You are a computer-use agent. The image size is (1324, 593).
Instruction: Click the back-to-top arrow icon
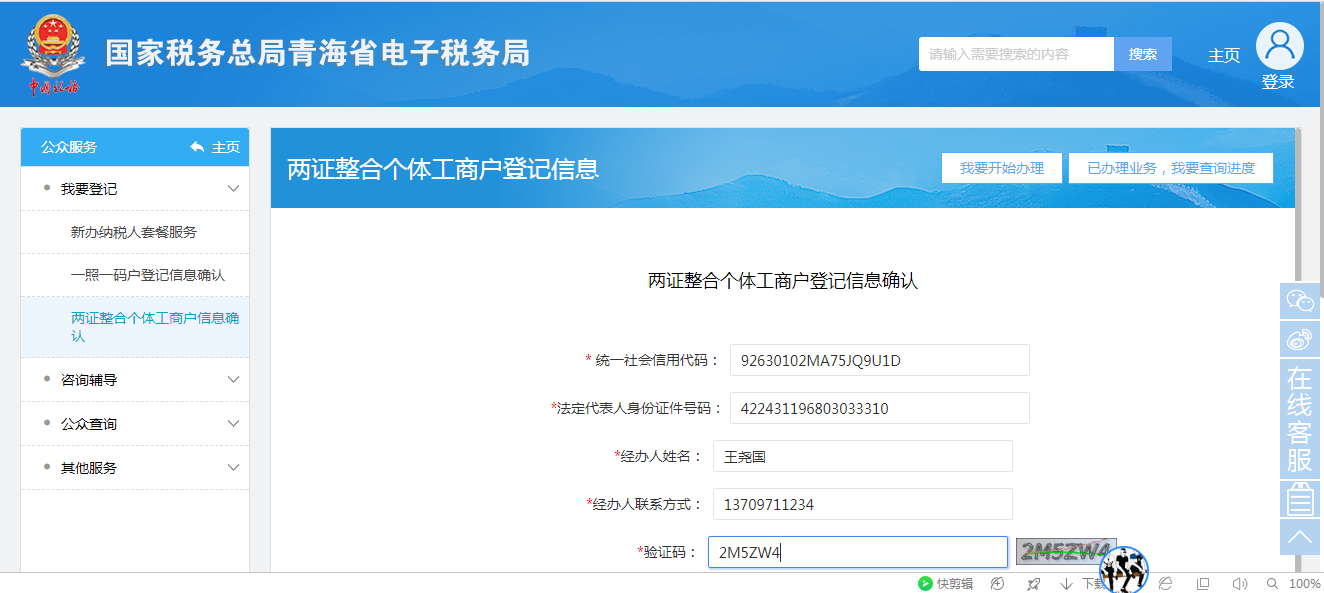pyautogui.click(x=1299, y=537)
